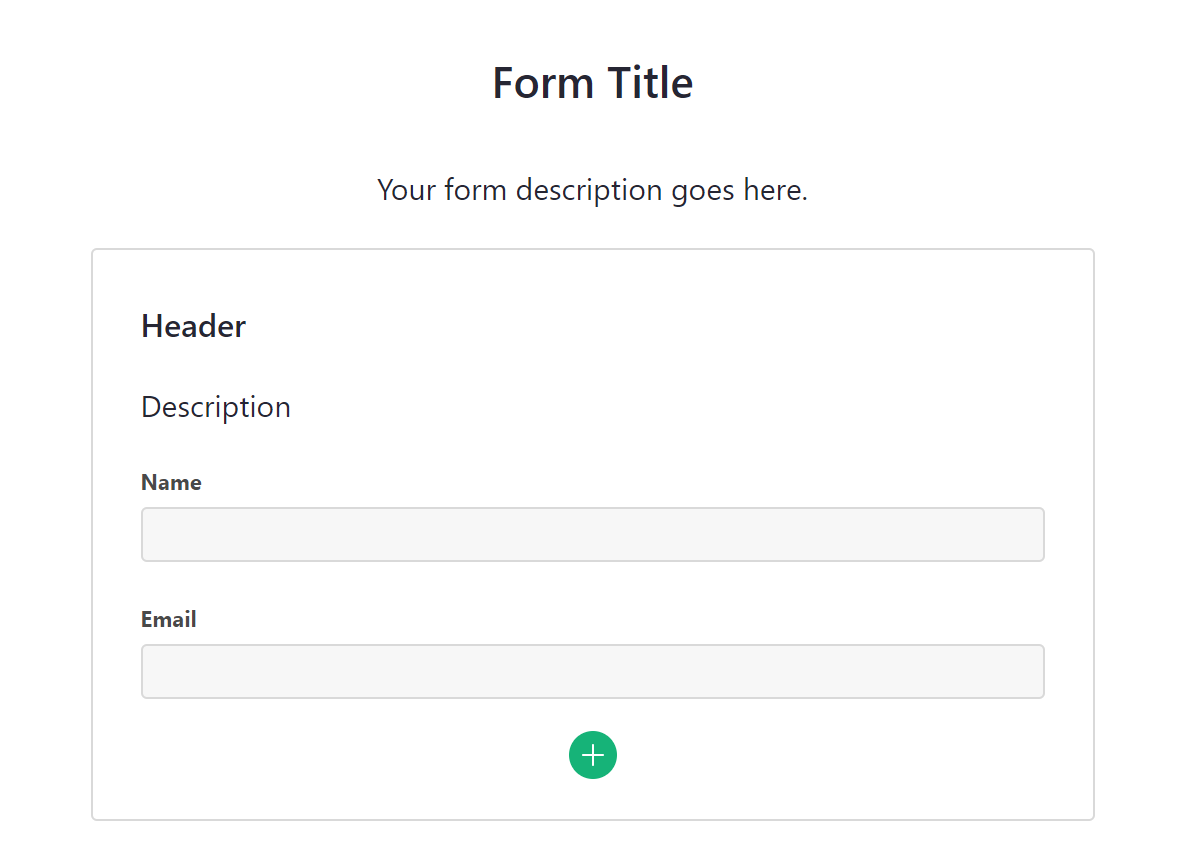Click the form description line above the card
This screenshot has height=841, width=1188.
pyautogui.click(x=592, y=190)
